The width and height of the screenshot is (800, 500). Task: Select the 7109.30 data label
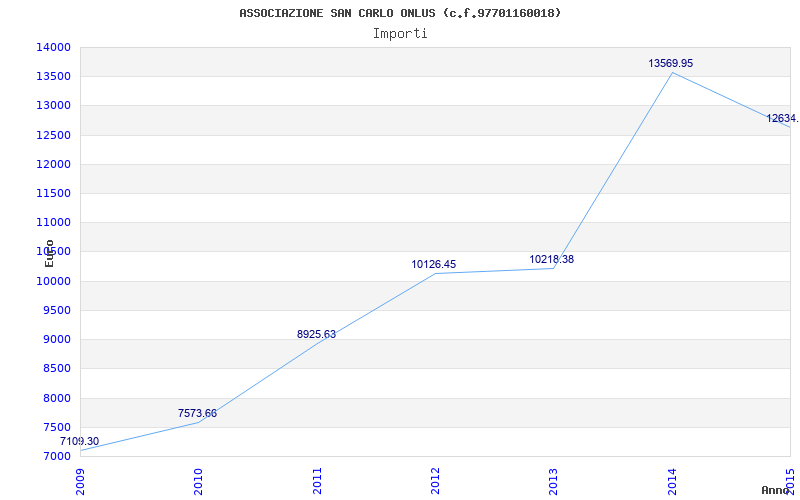(x=80, y=441)
